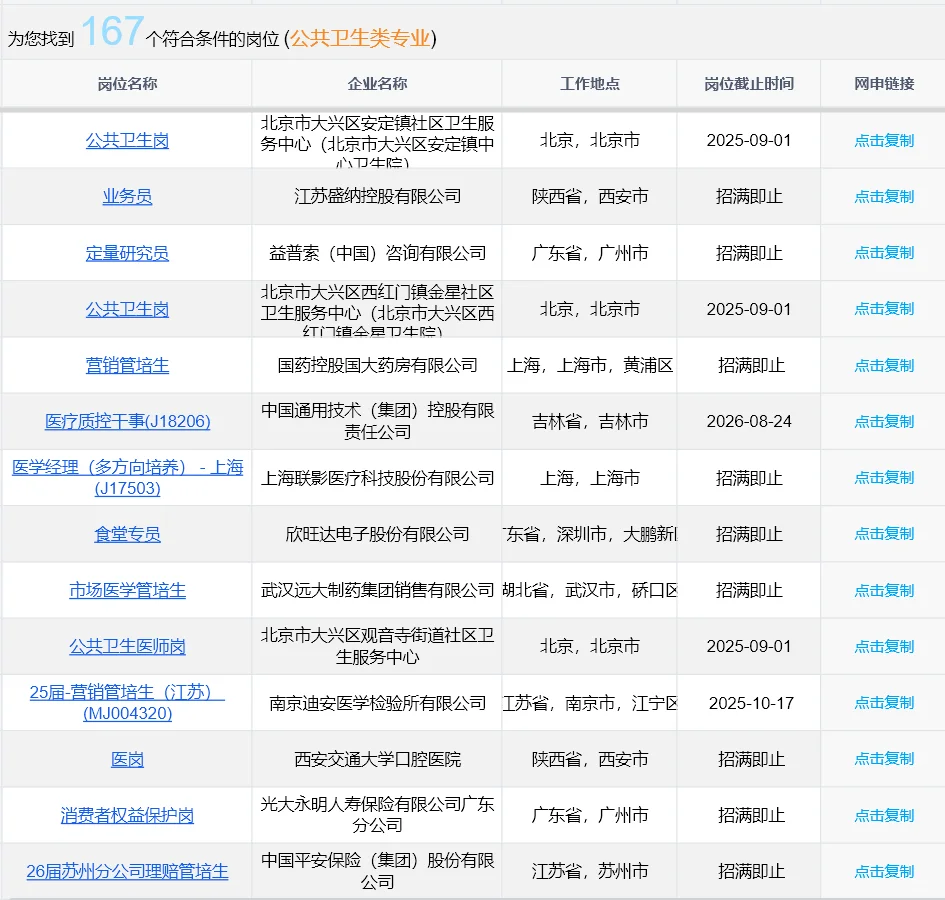Open 医学经理(多方向培养)-上海 job link
945x900 pixels.
pyautogui.click(x=127, y=477)
